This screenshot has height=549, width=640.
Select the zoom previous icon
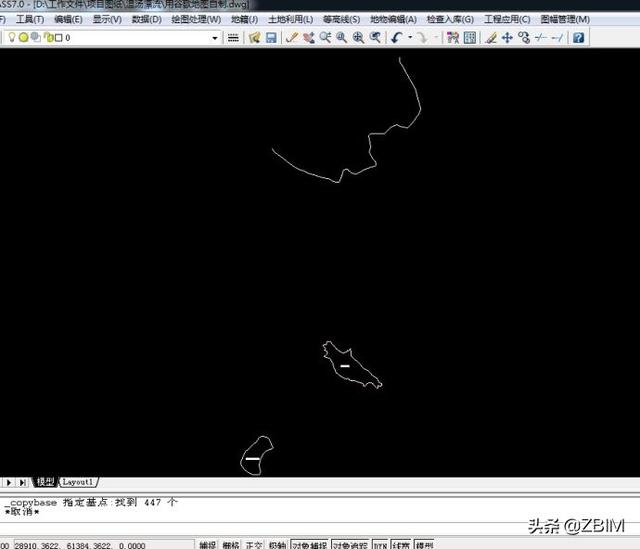click(375, 38)
